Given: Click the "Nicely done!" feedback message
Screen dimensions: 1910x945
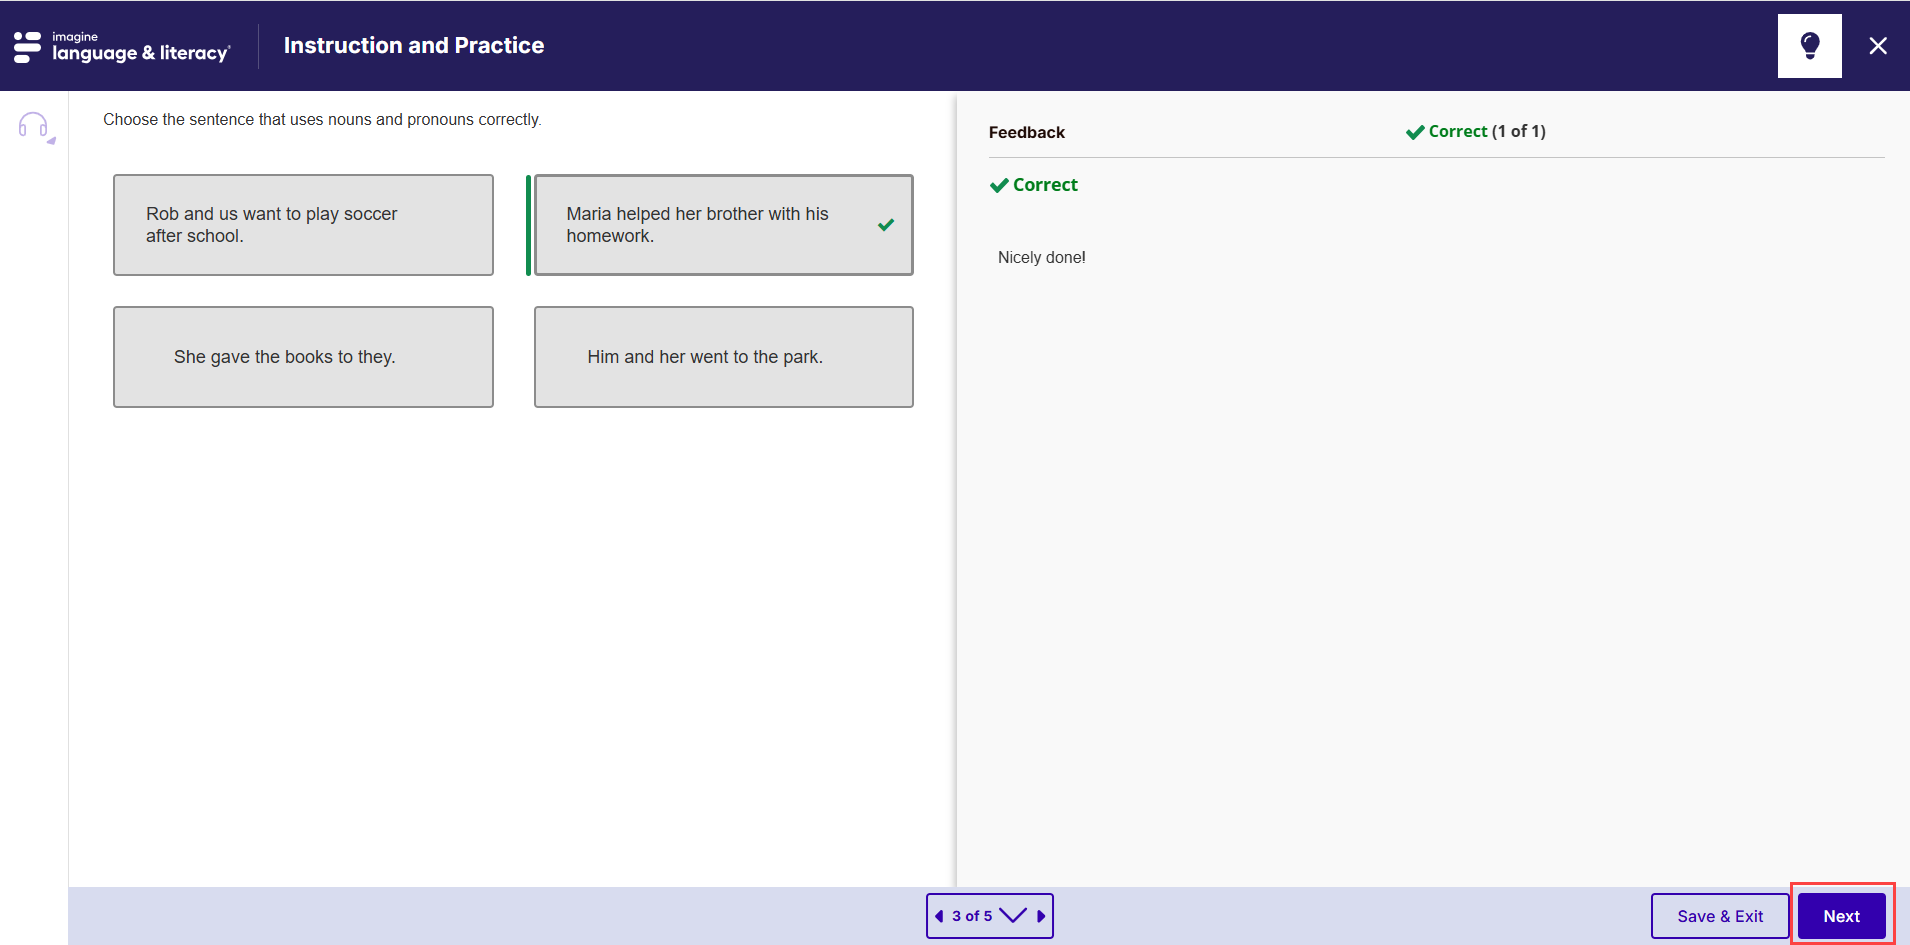Looking at the screenshot, I should 1041,257.
